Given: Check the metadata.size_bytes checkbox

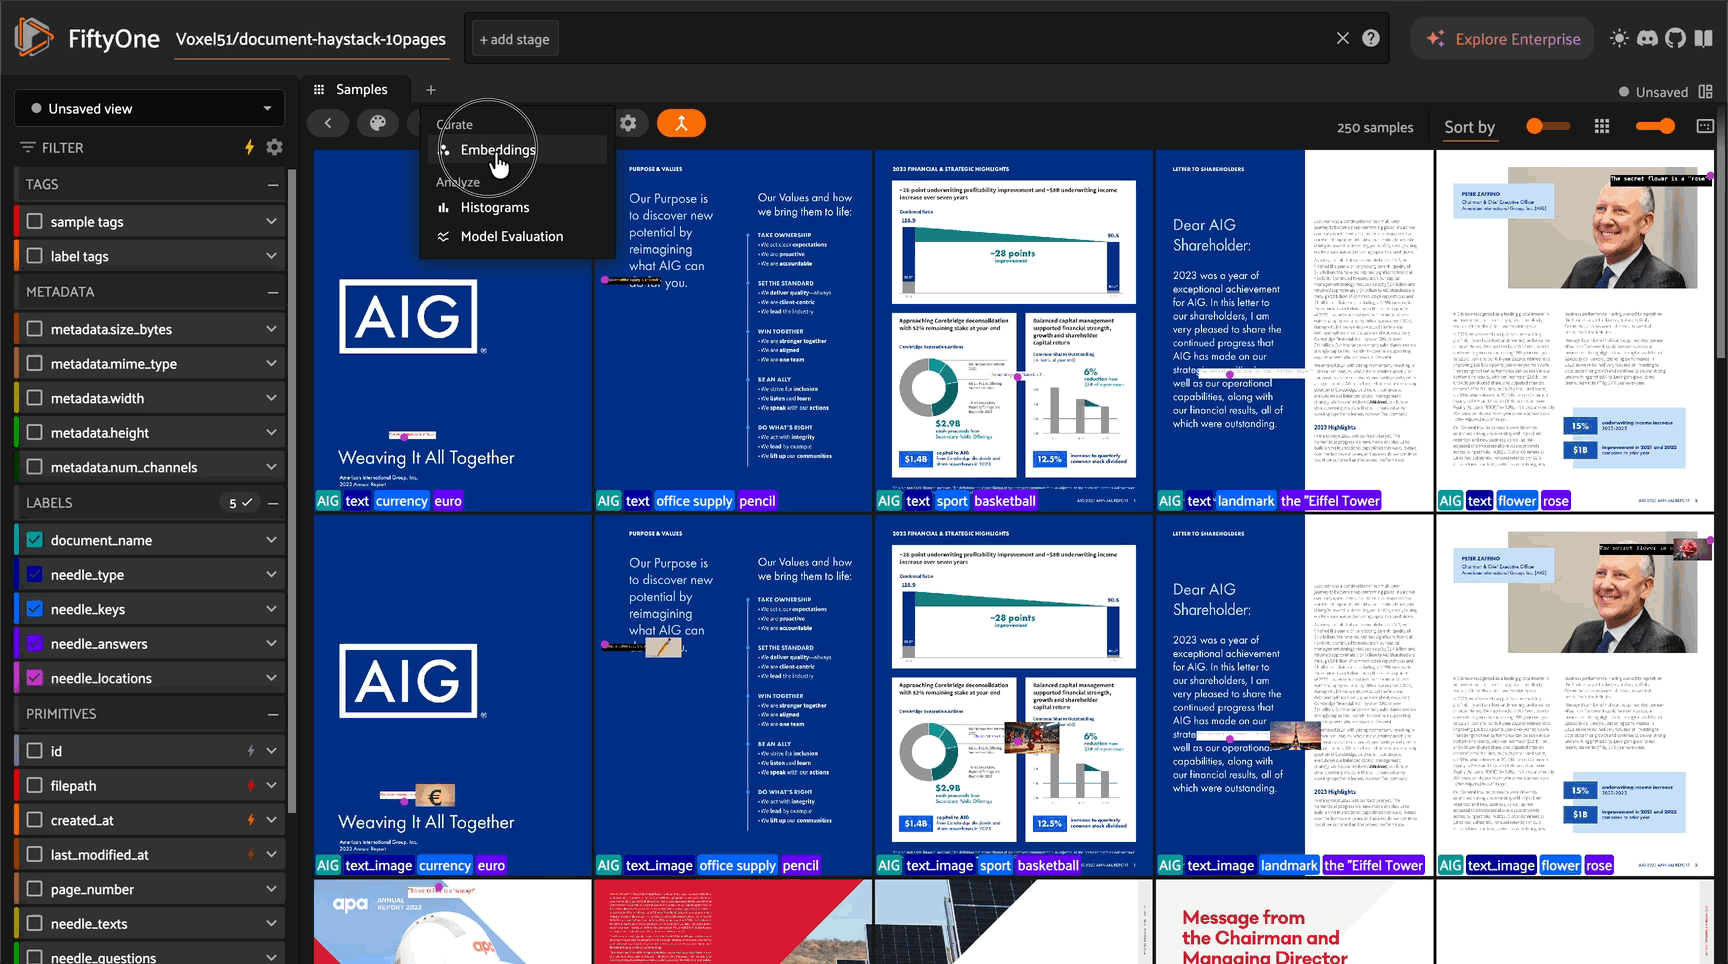Looking at the screenshot, I should 35,329.
